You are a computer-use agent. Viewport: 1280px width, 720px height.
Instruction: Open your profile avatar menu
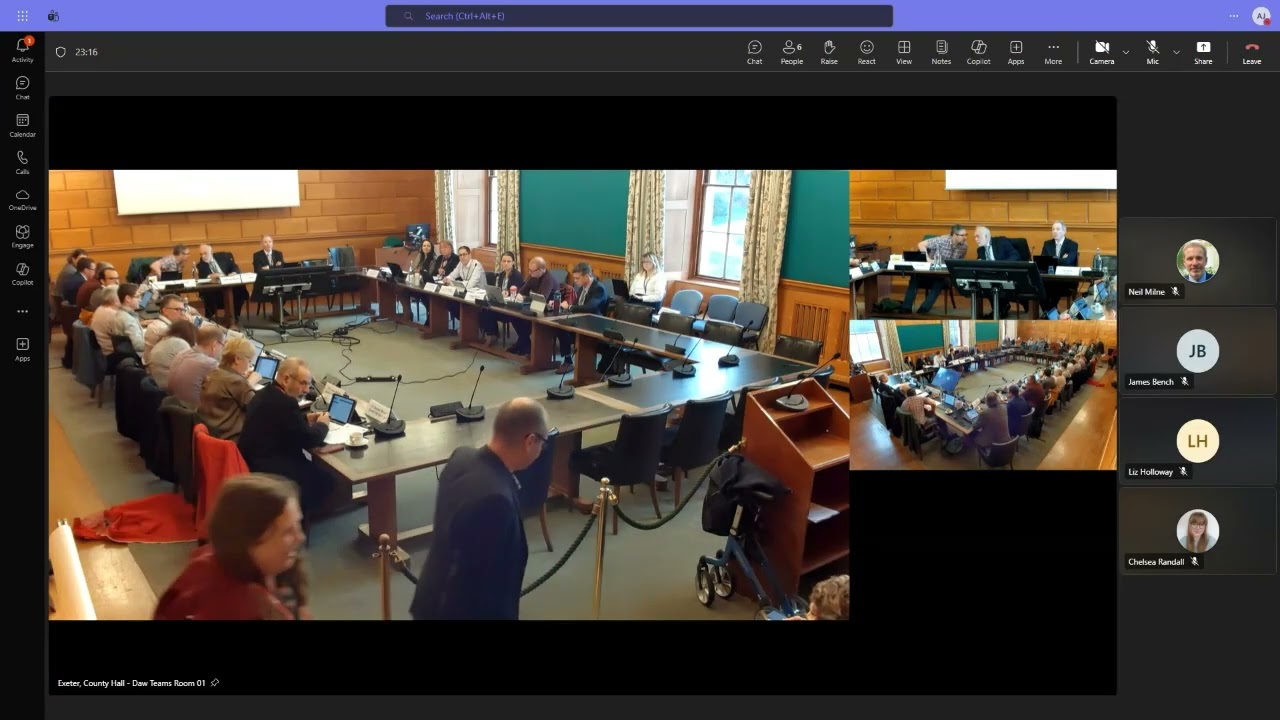coord(1261,16)
